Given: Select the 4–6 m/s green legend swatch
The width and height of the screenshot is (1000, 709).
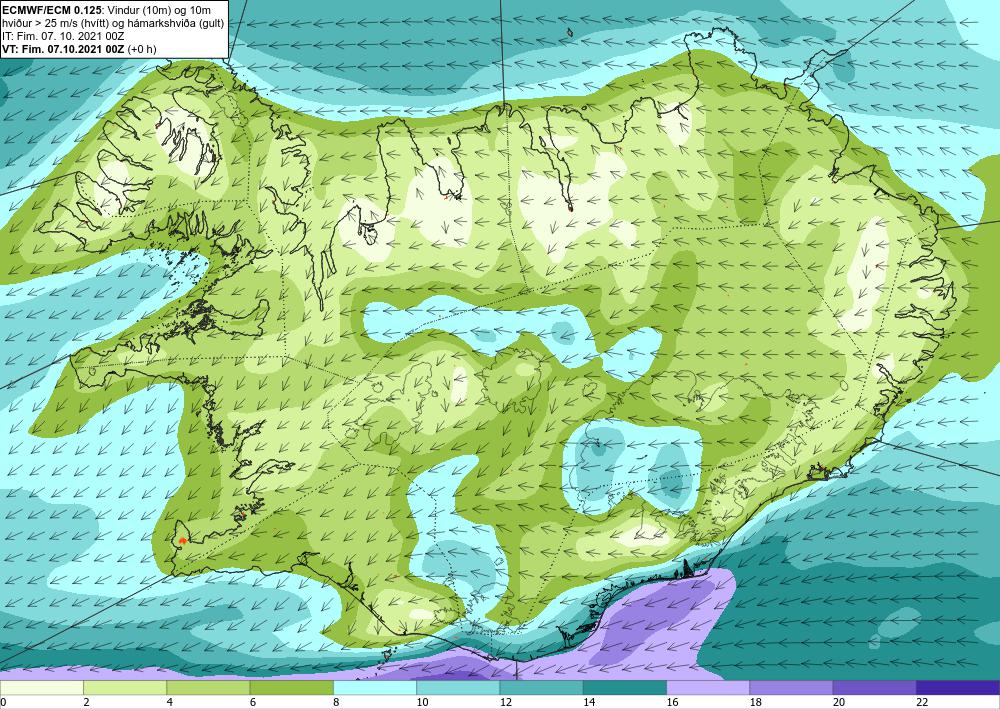Looking at the screenshot, I should click(x=208, y=688).
